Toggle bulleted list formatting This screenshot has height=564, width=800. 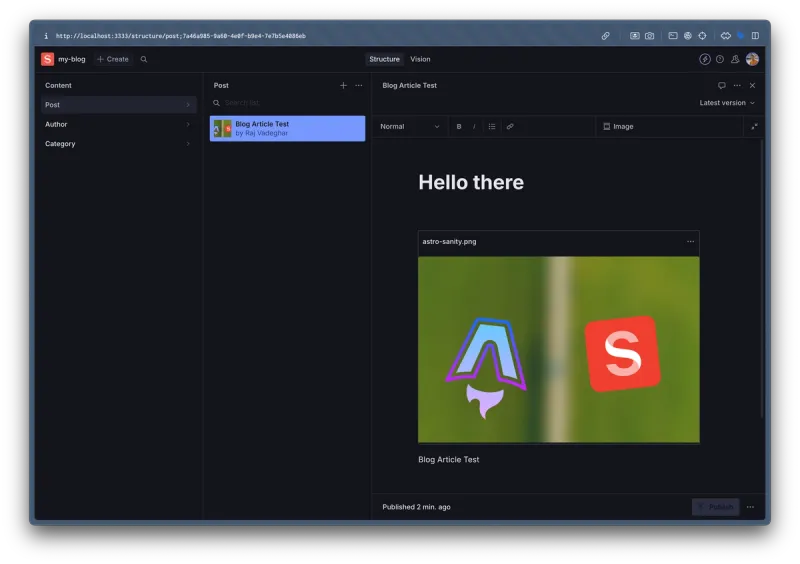[492, 127]
